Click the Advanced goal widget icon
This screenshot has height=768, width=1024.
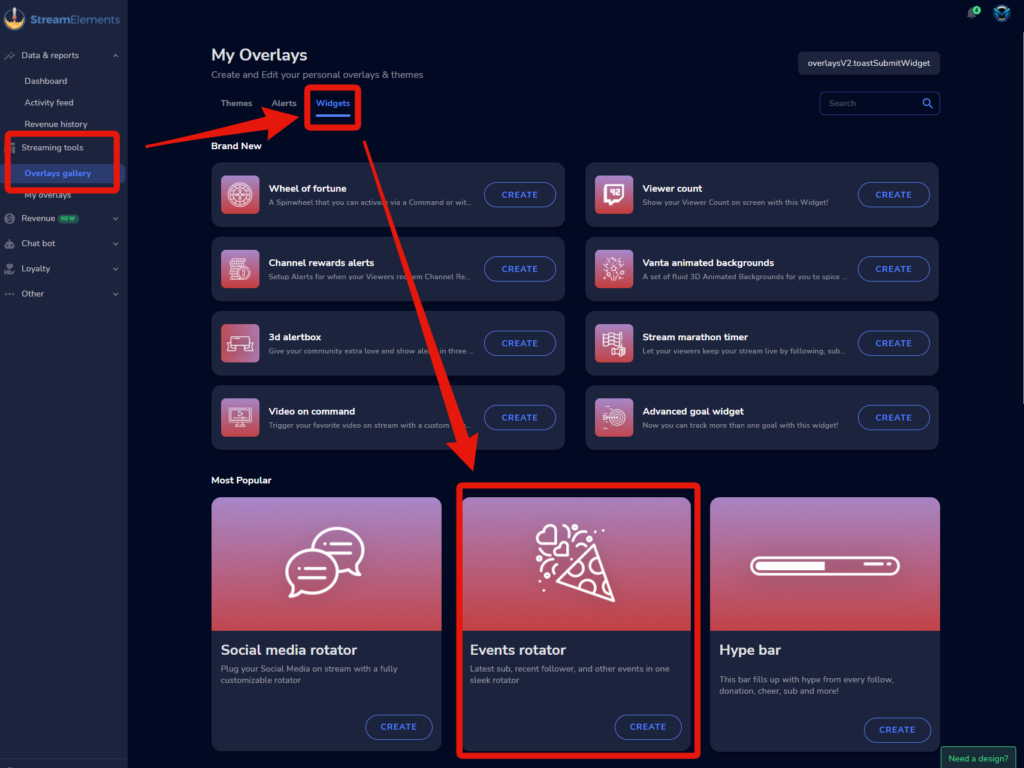613,417
